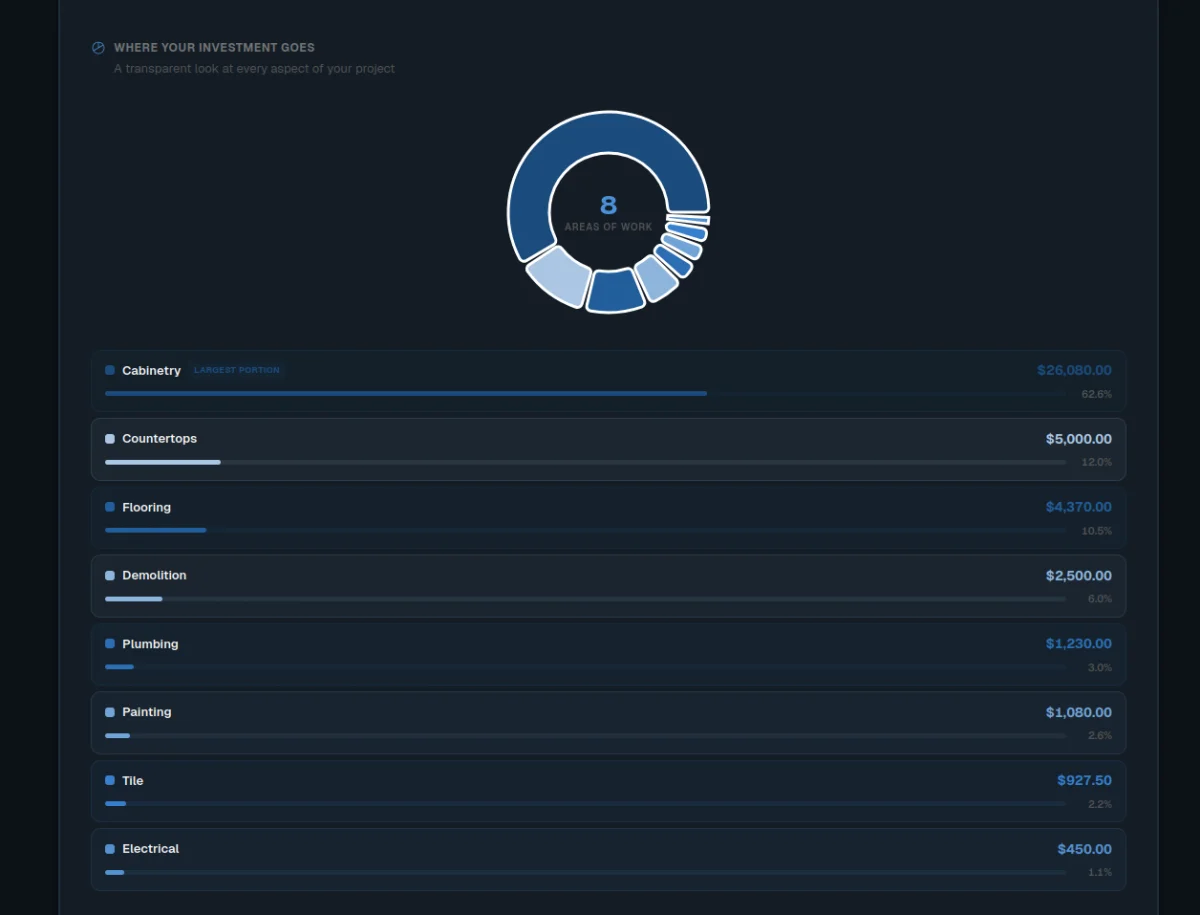Open the Demolition row

point(608,586)
